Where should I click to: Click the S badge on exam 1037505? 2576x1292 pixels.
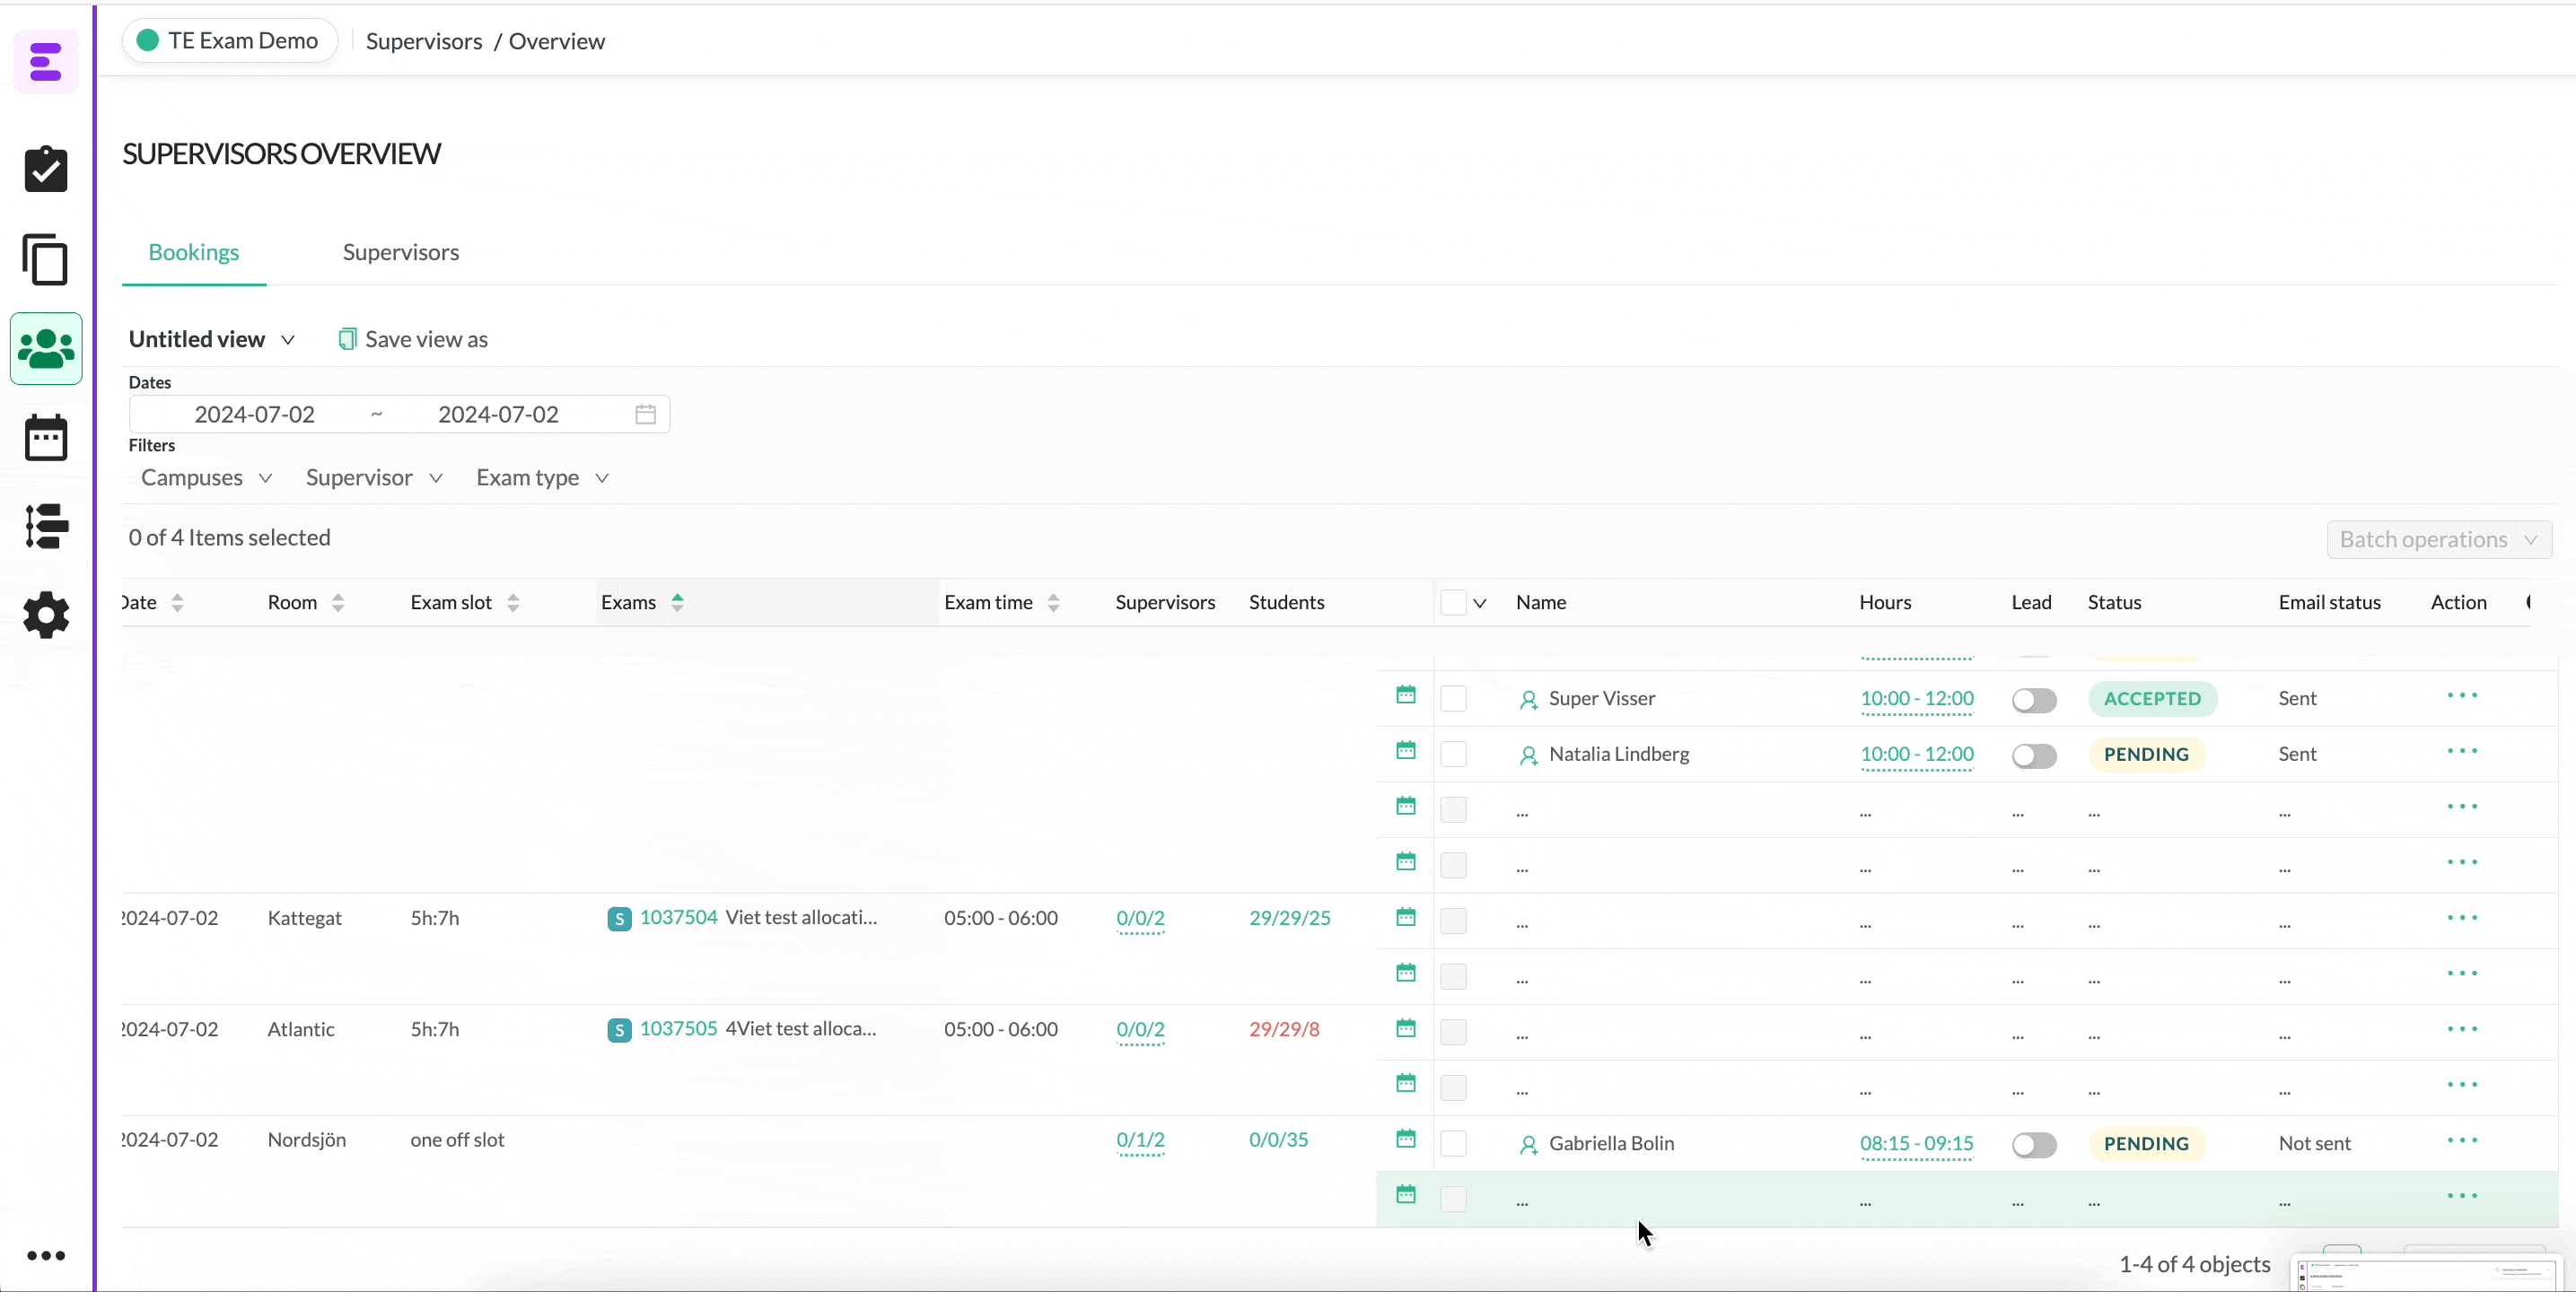click(x=619, y=1030)
